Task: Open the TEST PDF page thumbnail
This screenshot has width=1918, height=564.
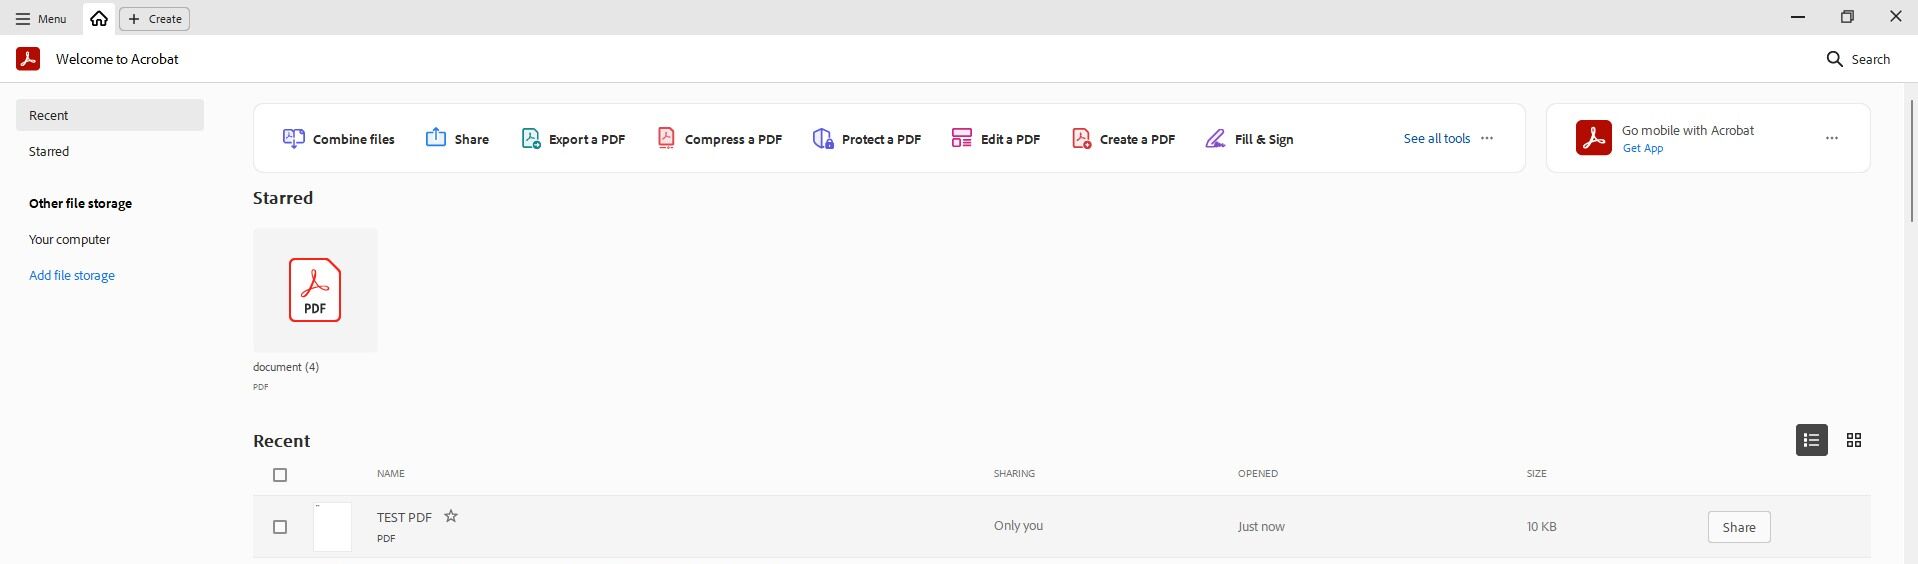Action: pyautogui.click(x=332, y=527)
